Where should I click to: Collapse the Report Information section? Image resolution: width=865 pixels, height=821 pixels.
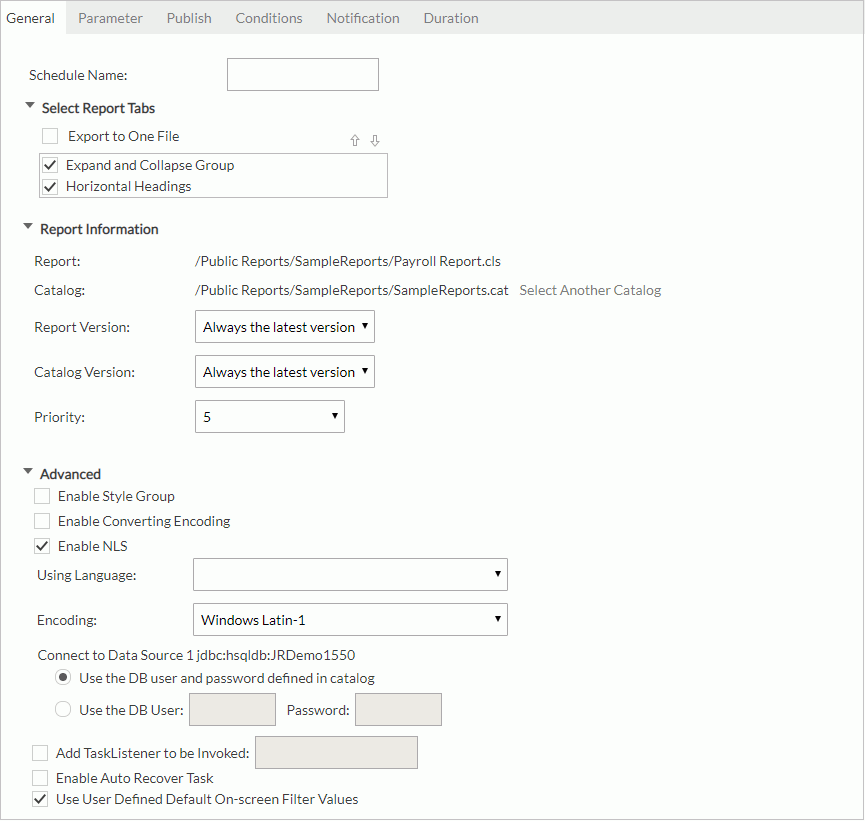pos(28,228)
